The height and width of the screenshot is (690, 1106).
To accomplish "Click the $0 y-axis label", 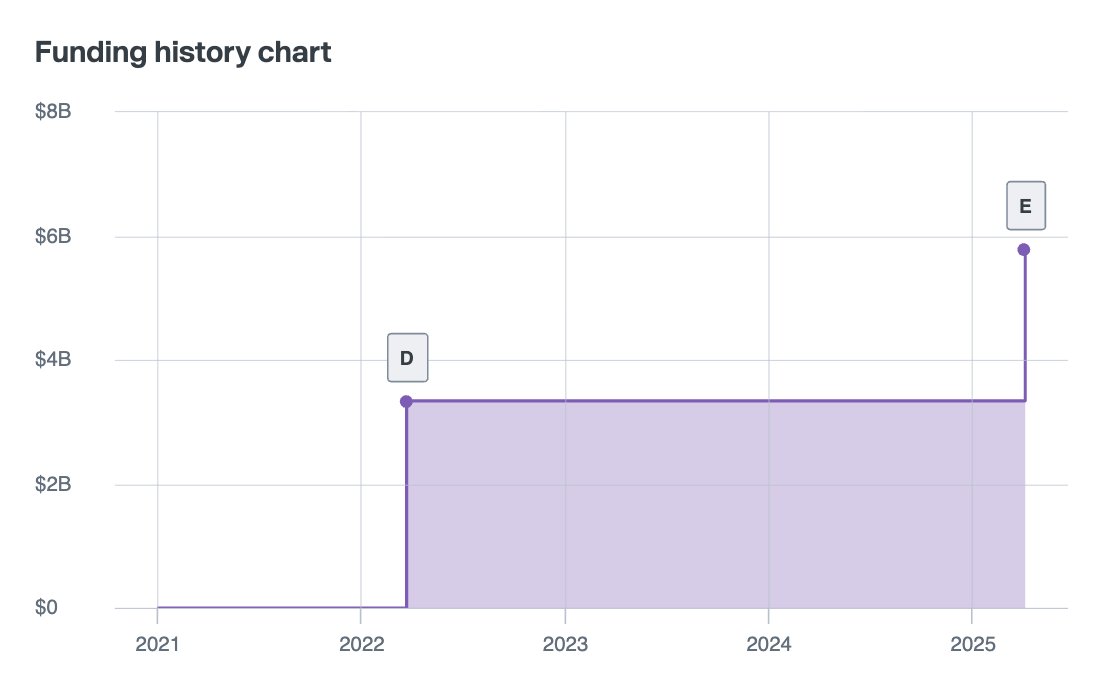I will 45,608.
